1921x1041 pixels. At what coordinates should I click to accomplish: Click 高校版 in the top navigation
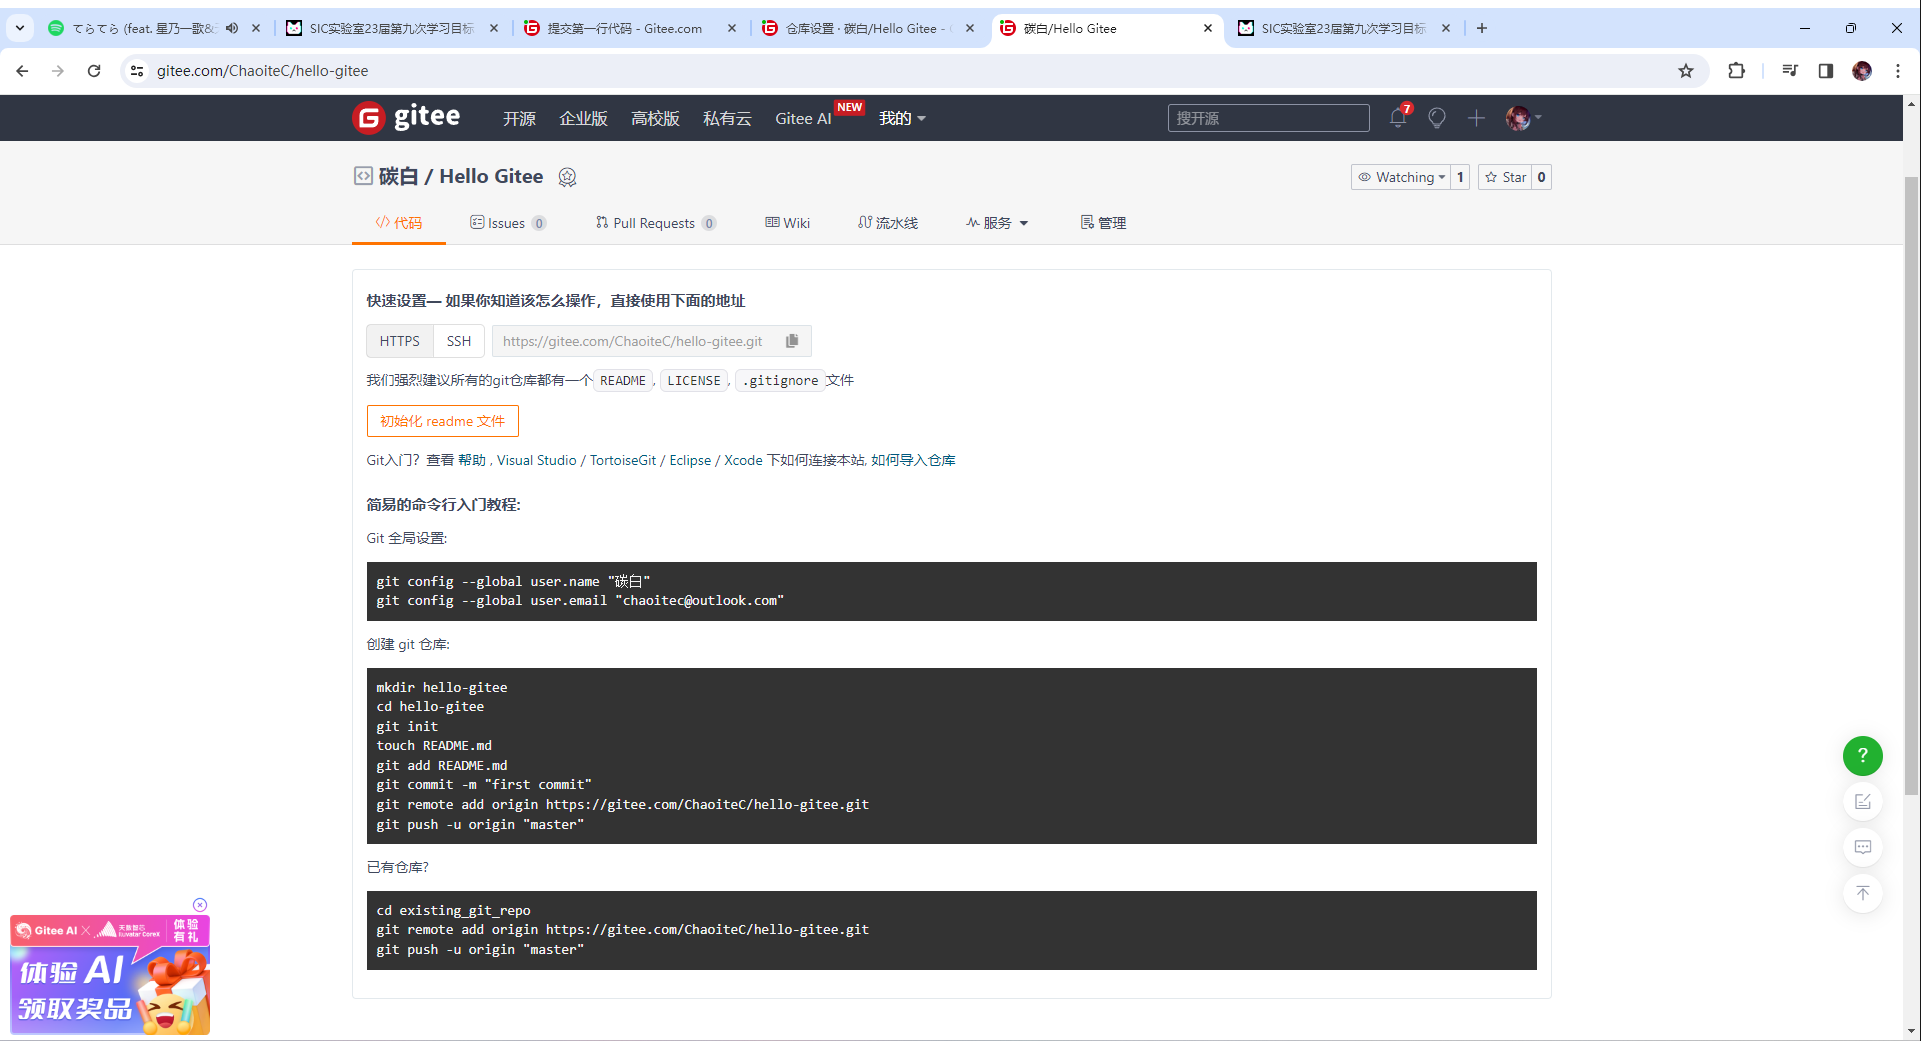click(655, 119)
